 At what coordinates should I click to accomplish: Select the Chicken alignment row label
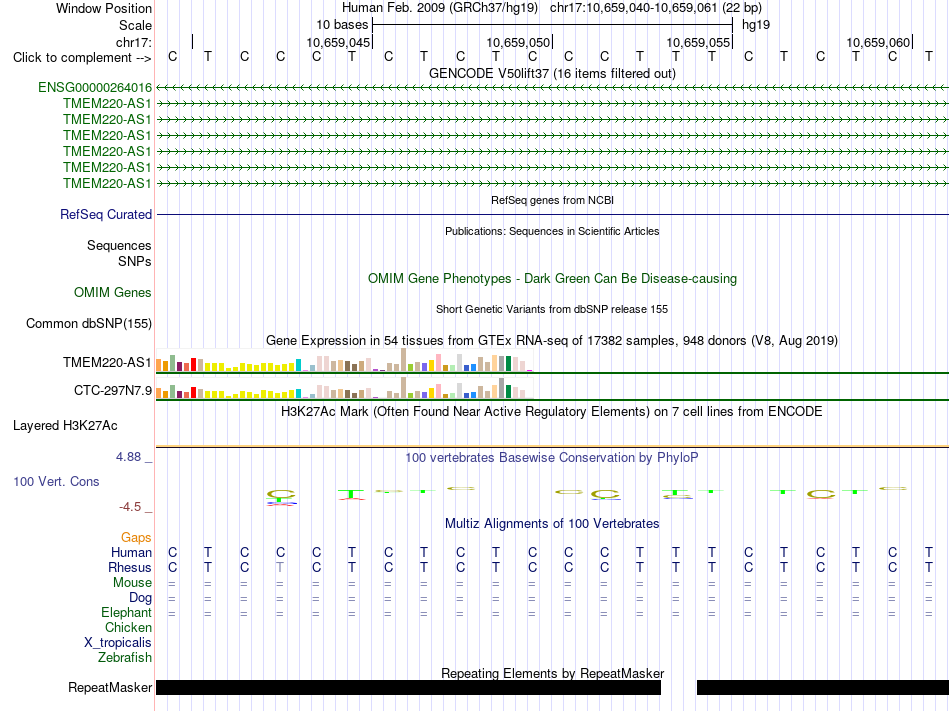pyautogui.click(x=128, y=627)
